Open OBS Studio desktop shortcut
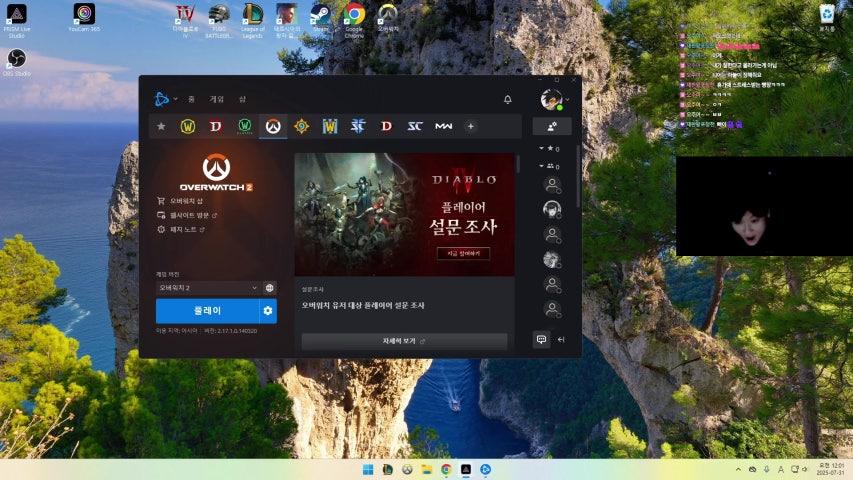Image resolution: width=853 pixels, height=480 pixels. [16, 62]
